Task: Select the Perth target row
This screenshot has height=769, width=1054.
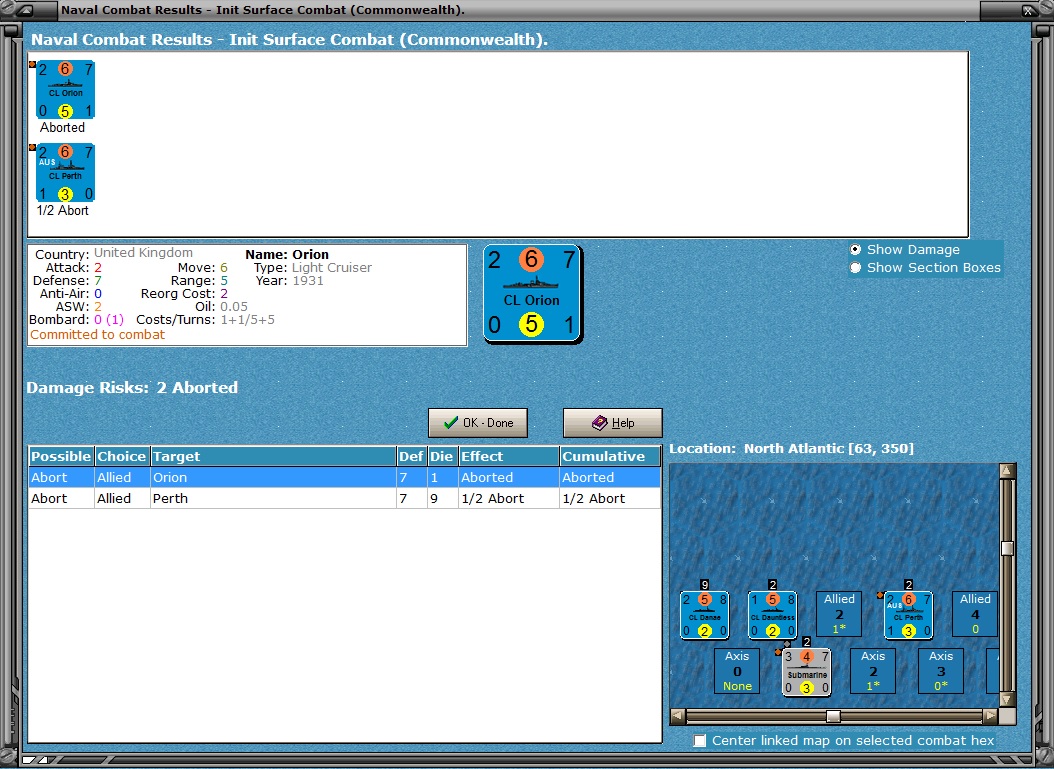Action: (x=345, y=498)
